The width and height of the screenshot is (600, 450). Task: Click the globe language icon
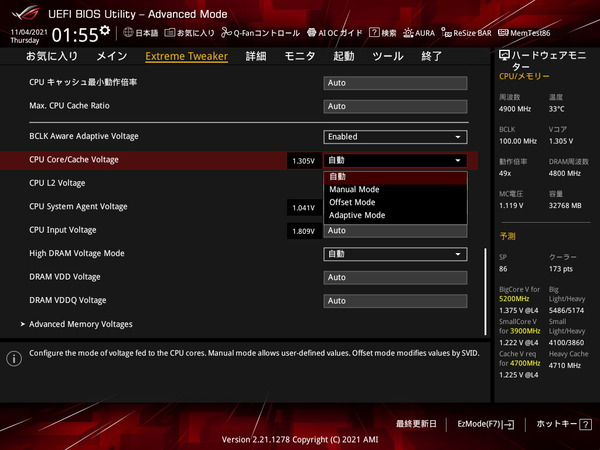coord(128,33)
